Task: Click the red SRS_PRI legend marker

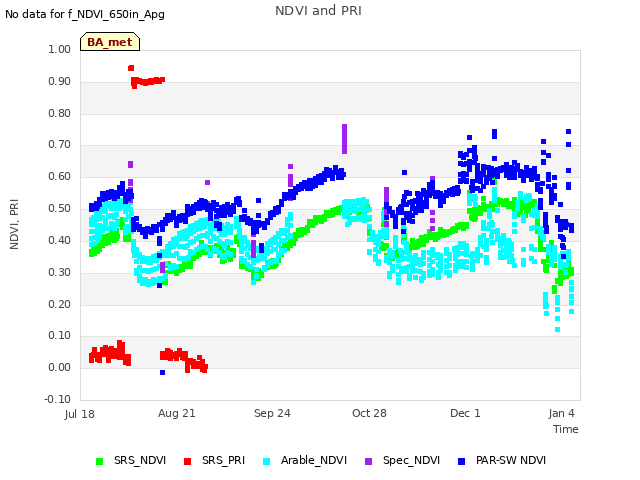Action: pos(187,461)
